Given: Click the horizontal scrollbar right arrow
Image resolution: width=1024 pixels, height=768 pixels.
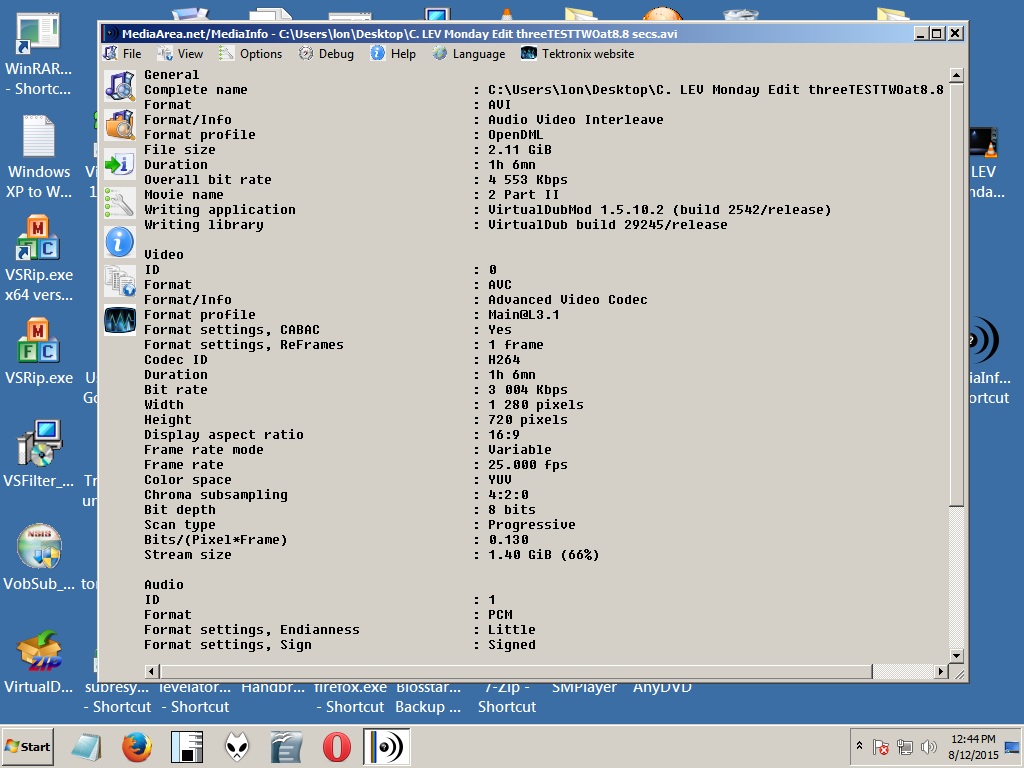Looking at the screenshot, I should (941, 671).
